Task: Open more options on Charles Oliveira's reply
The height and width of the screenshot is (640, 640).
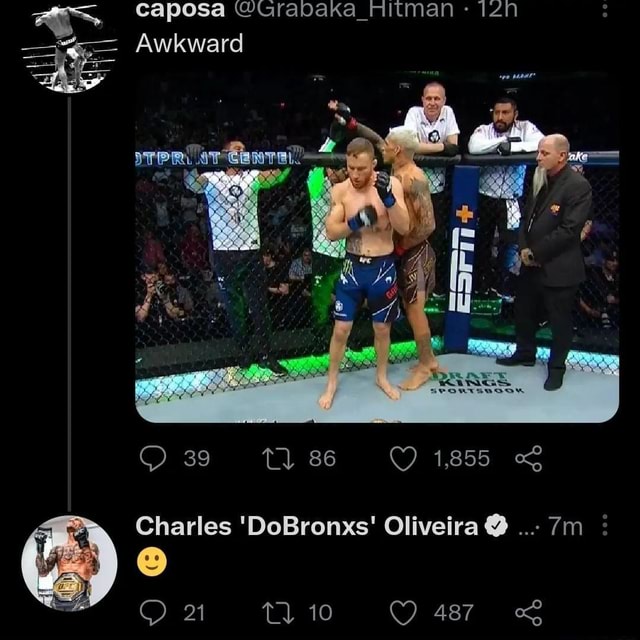Action: [x=605, y=525]
